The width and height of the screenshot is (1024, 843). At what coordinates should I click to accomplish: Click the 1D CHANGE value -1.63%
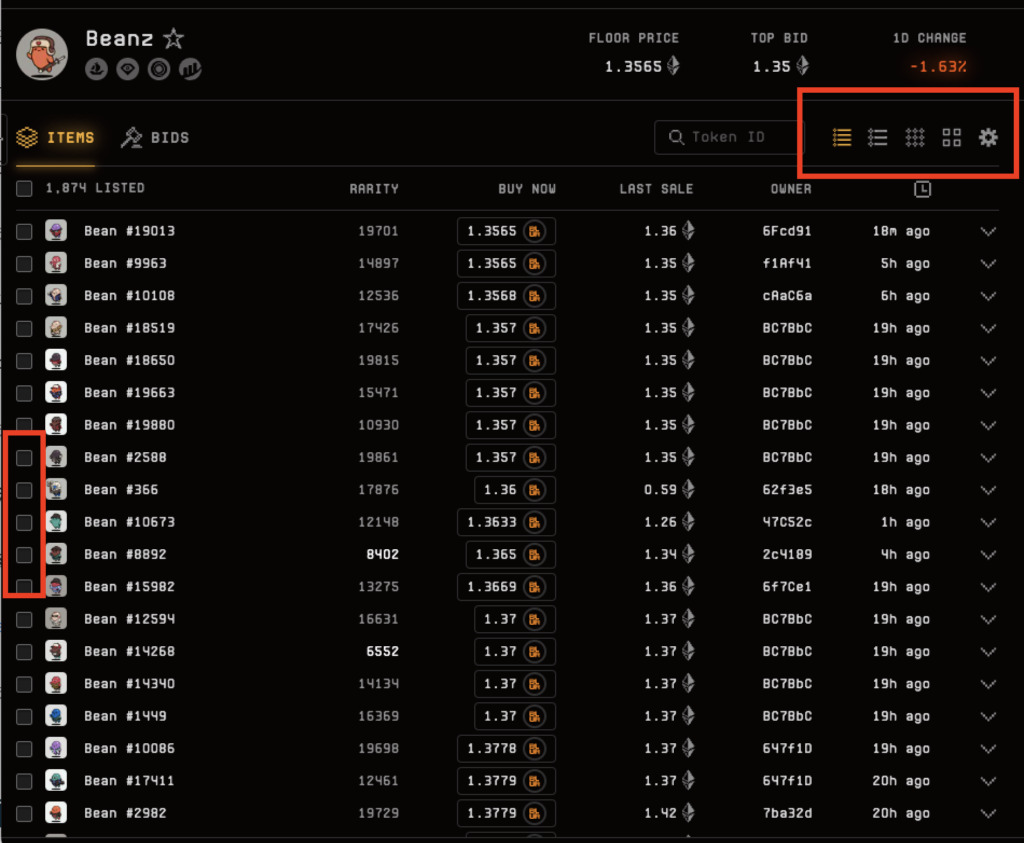pyautogui.click(x=938, y=67)
